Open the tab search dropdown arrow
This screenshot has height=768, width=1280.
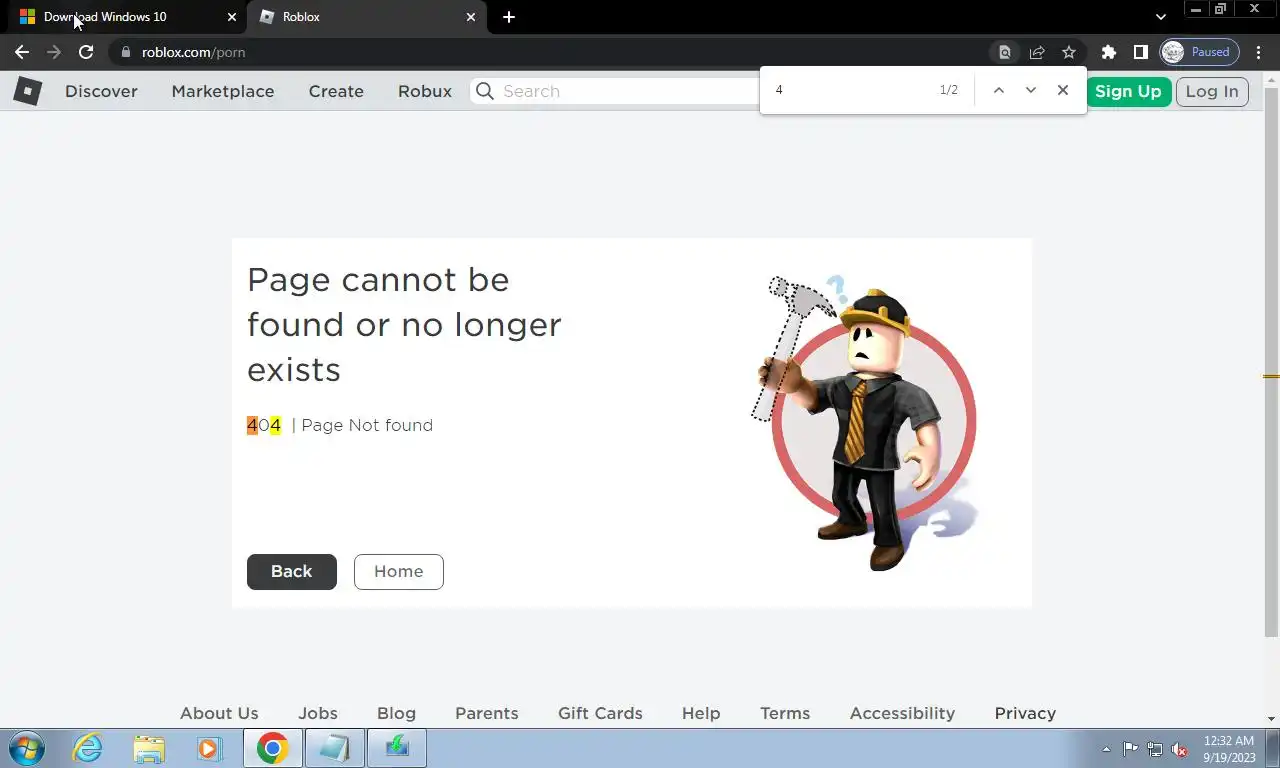coord(1160,17)
